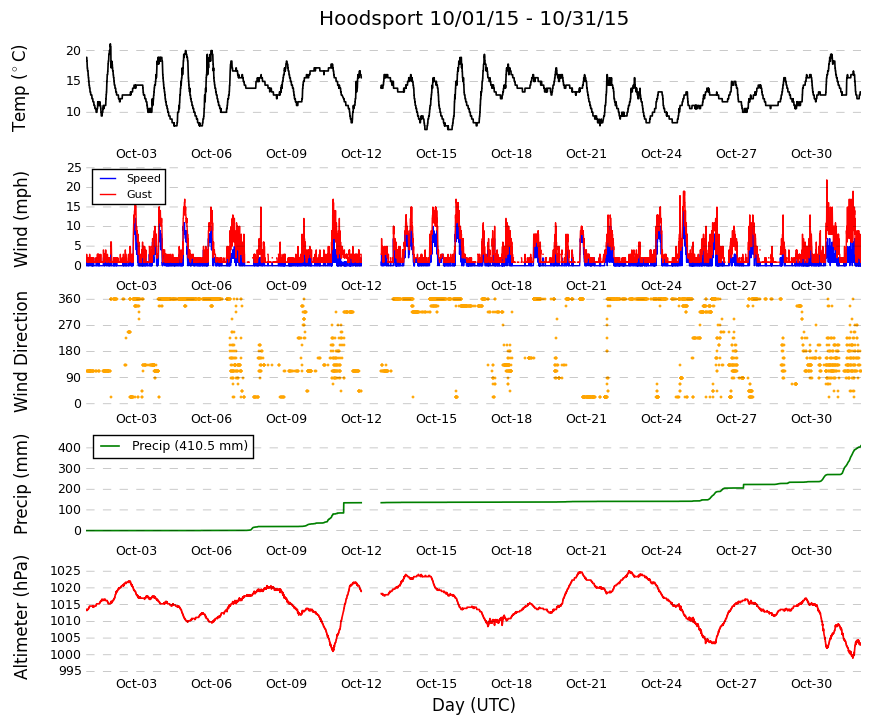Click the 400 tick on precip axis
871x725 pixels.
click(x=69, y=448)
